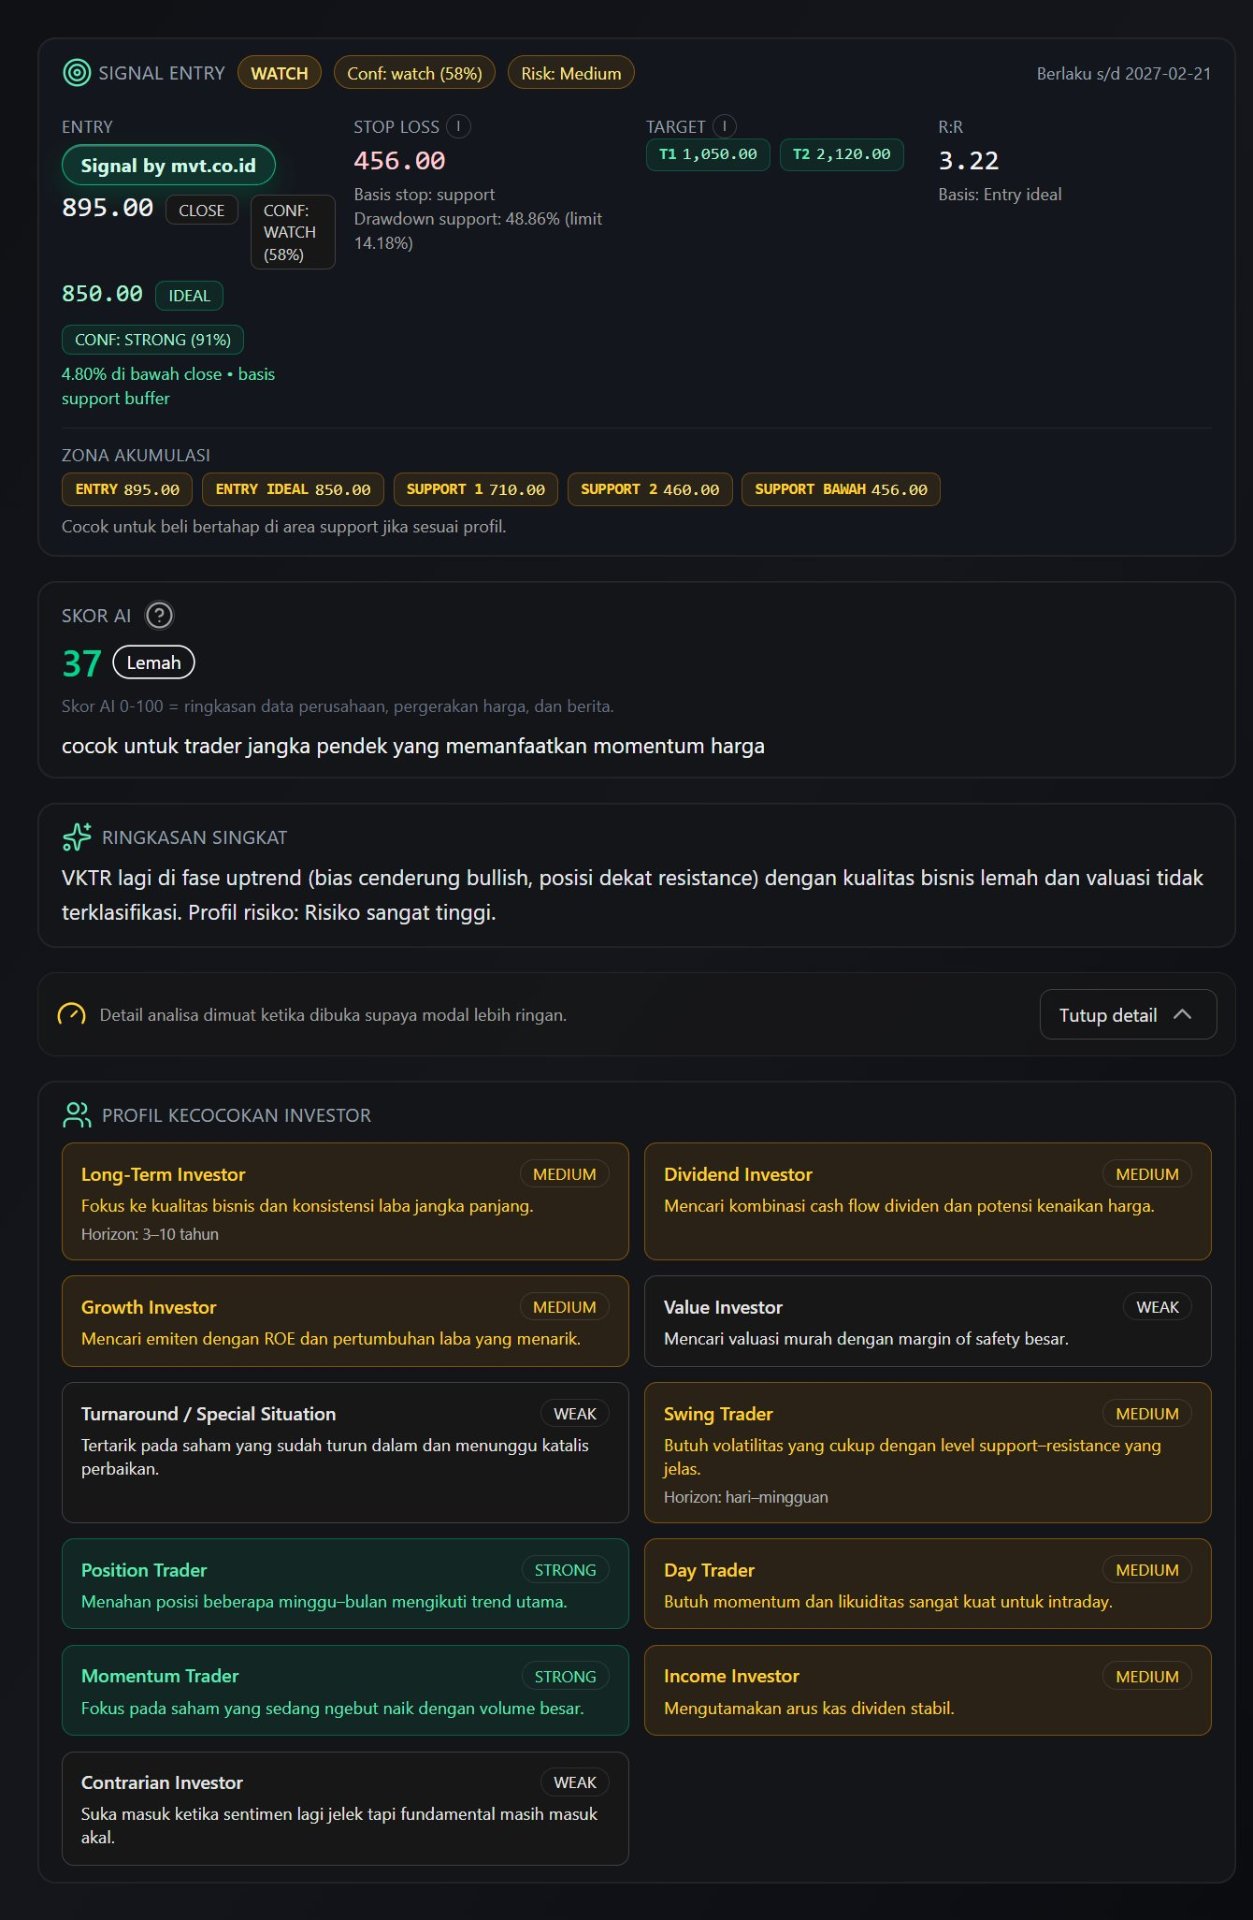Open the Momentum Trader profile card
Screen dimensions: 1253x1920
click(345, 1690)
